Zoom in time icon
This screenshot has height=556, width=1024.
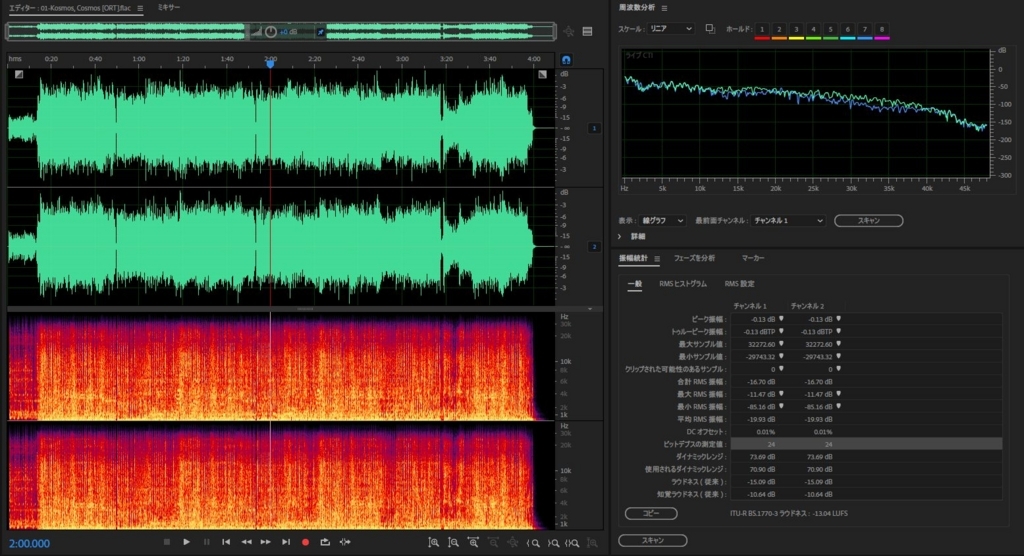coord(473,542)
